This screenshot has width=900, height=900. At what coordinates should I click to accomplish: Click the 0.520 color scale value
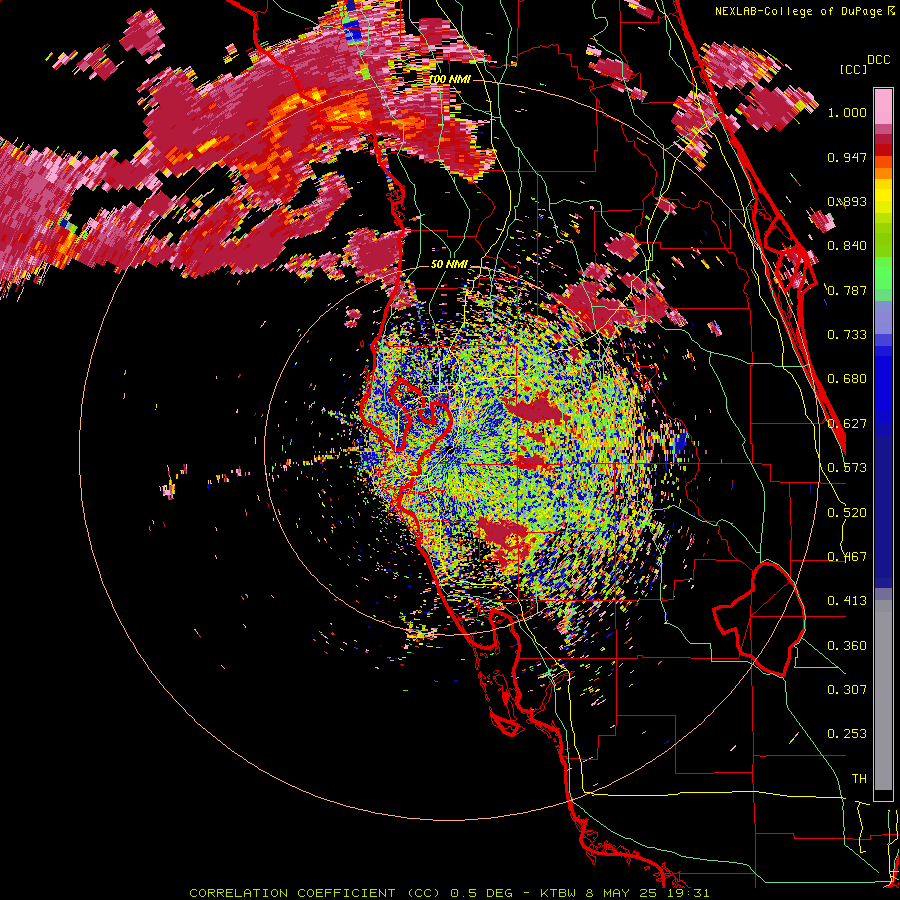coord(847,513)
